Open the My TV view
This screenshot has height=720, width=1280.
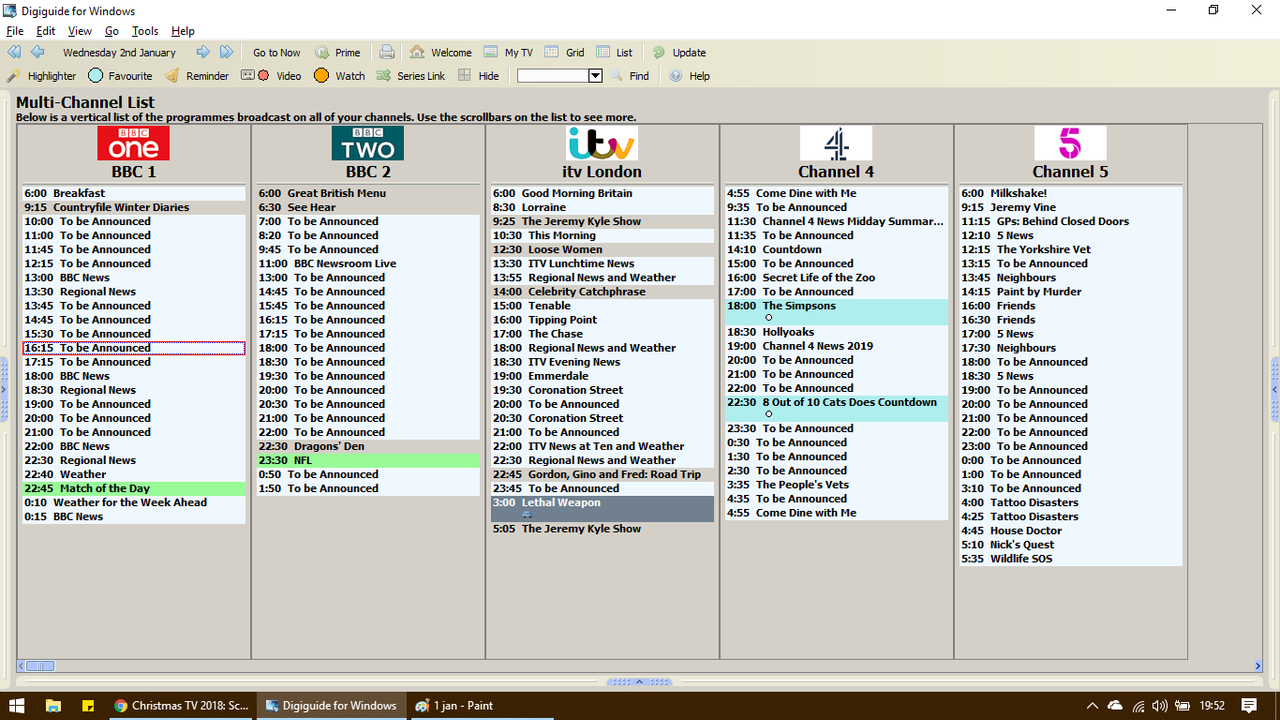click(x=508, y=53)
